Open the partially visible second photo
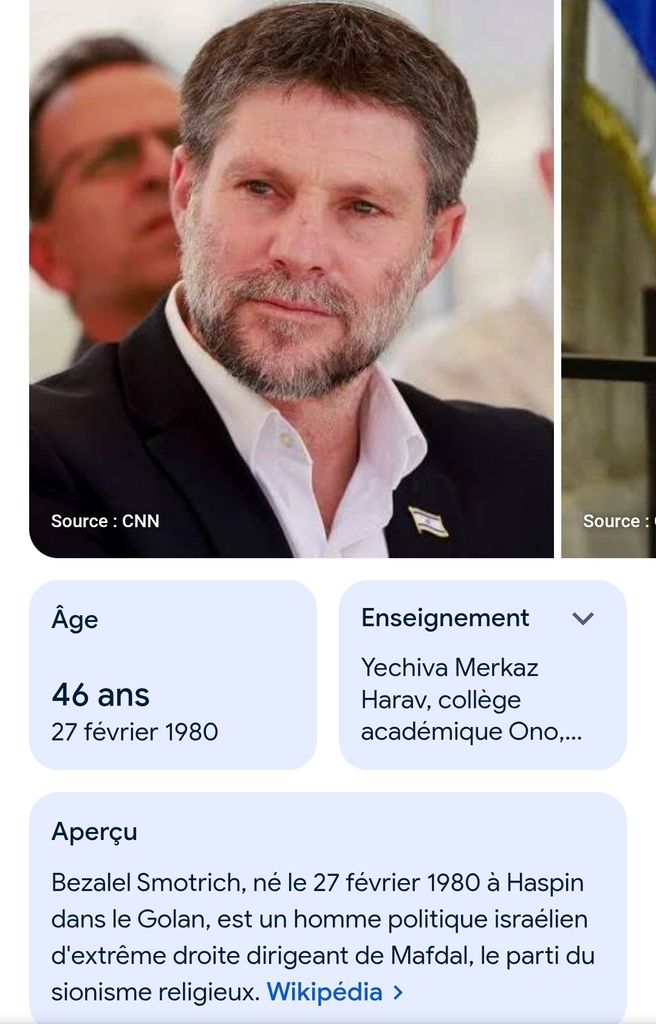The image size is (656, 1024). pos(608,280)
